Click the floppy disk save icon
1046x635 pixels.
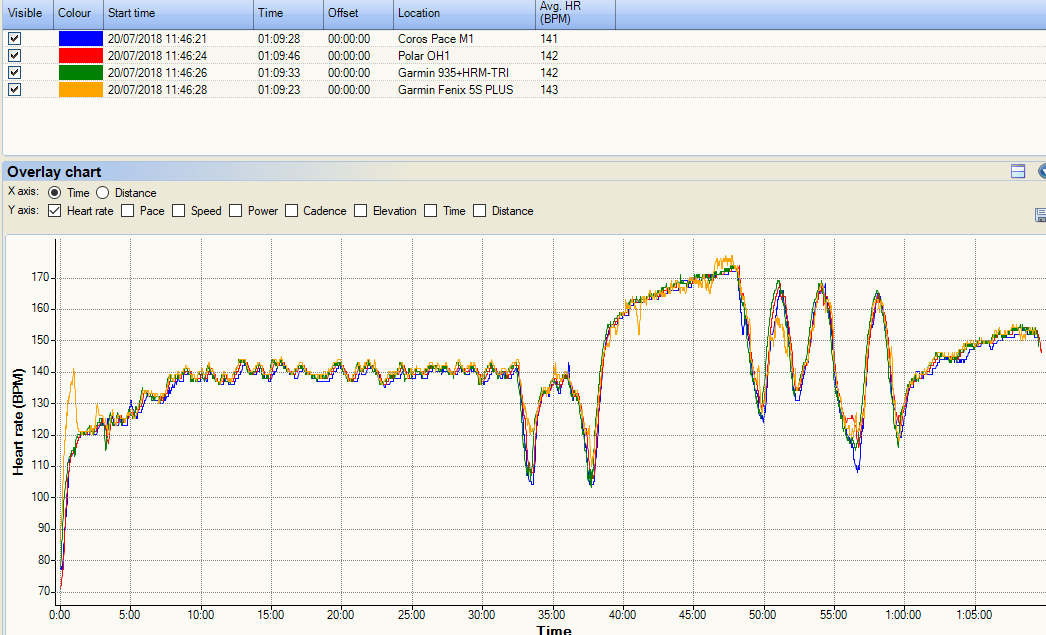(x=1040, y=214)
